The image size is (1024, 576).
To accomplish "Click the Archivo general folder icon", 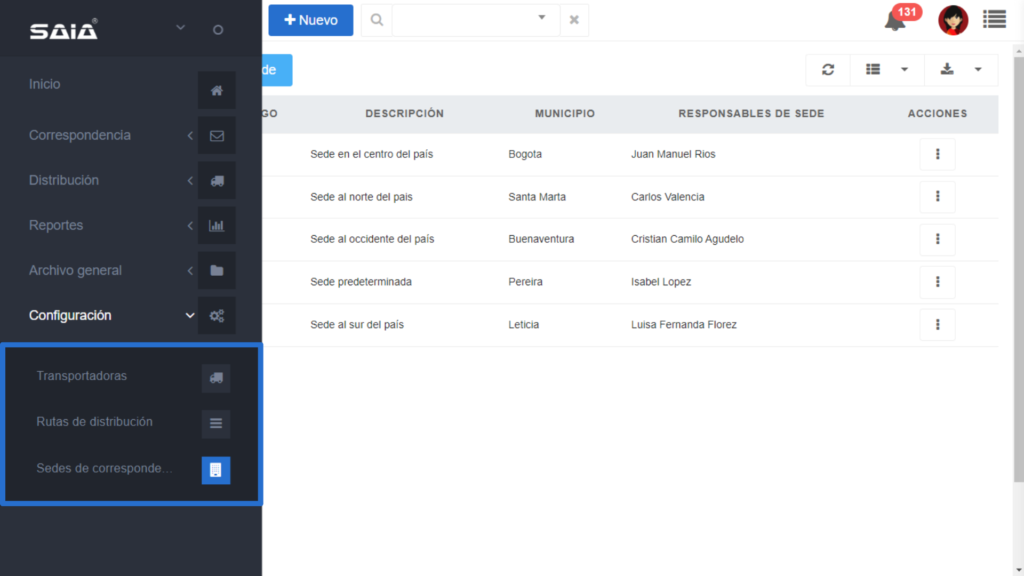I will (216, 271).
